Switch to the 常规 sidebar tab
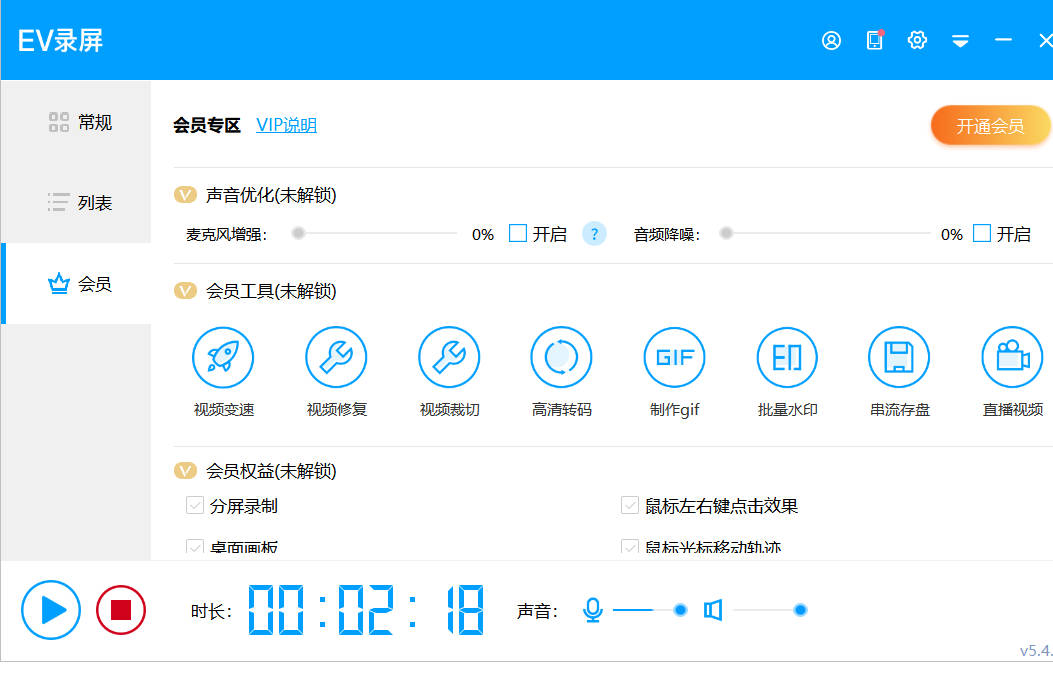 pyautogui.click(x=80, y=122)
